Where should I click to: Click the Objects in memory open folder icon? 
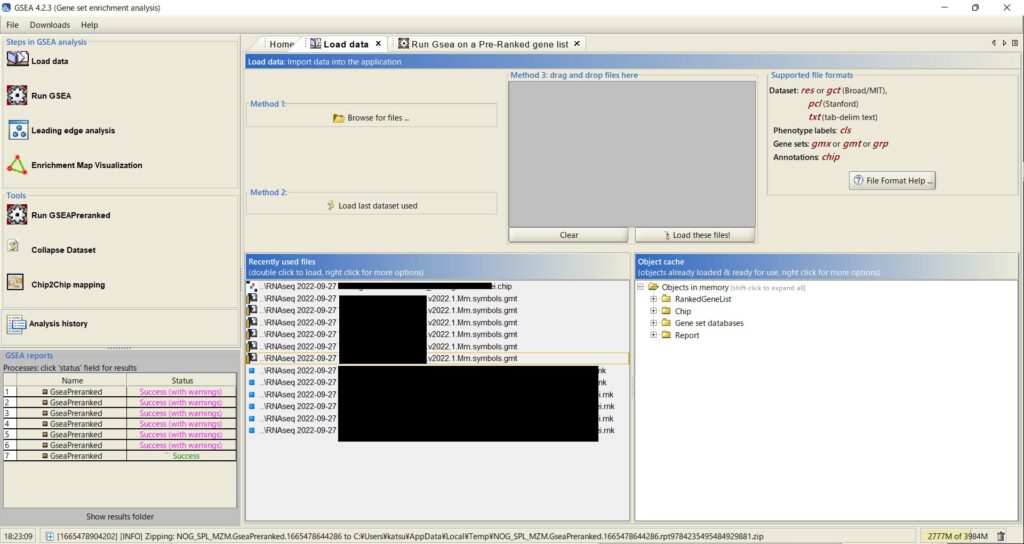click(x=653, y=287)
